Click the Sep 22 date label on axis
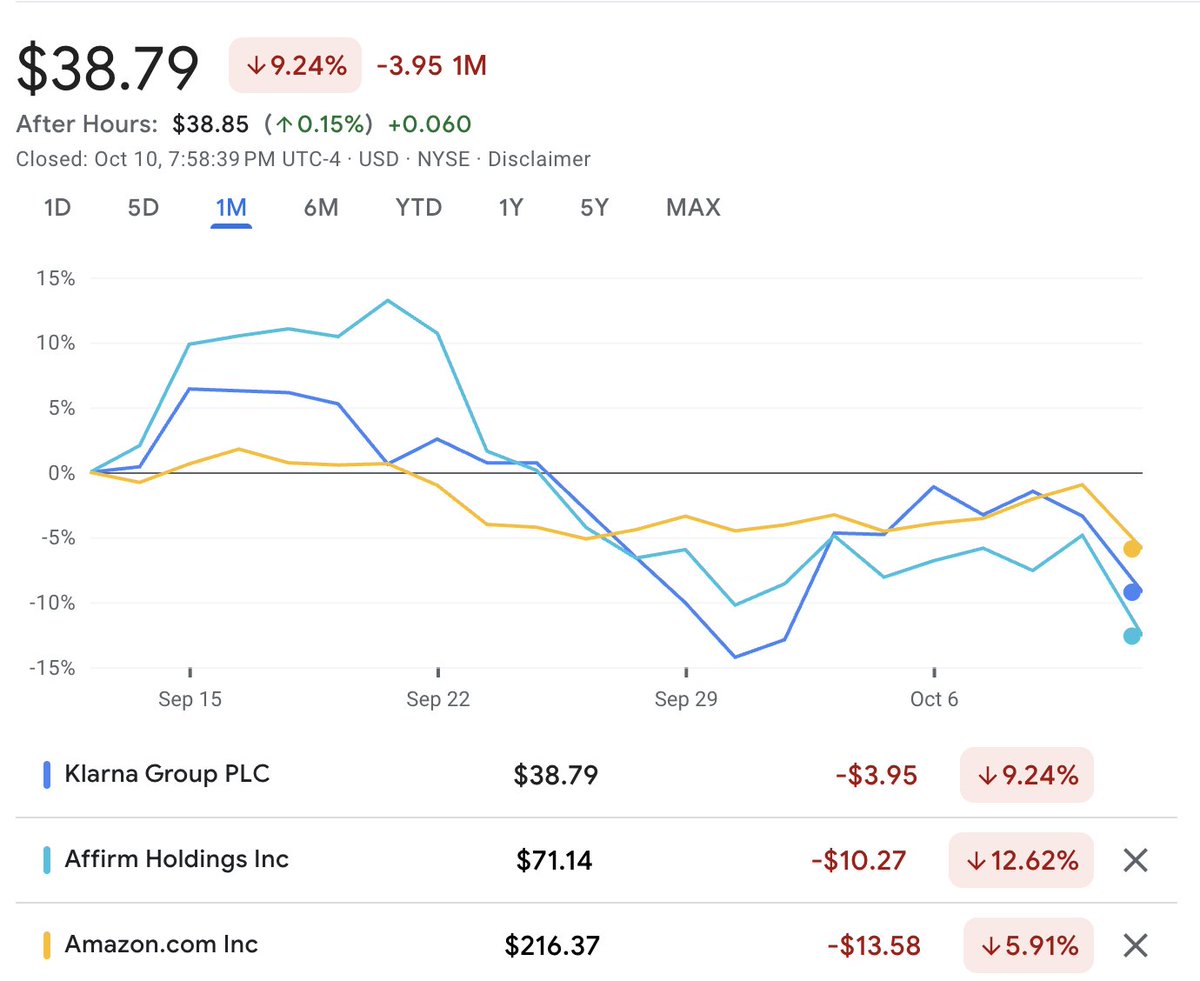The height and width of the screenshot is (981, 1200). click(438, 699)
